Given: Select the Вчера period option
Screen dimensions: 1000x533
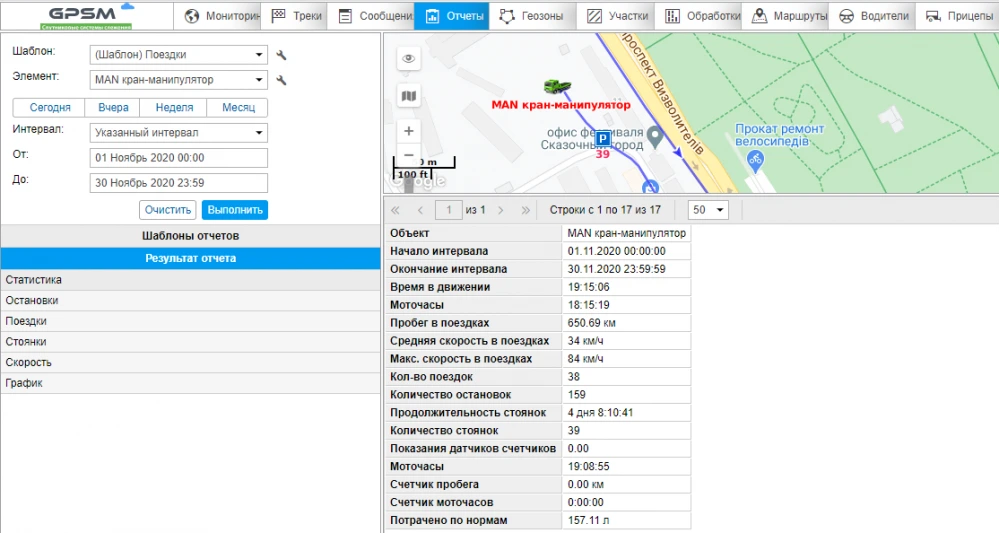Looking at the screenshot, I should tap(113, 108).
